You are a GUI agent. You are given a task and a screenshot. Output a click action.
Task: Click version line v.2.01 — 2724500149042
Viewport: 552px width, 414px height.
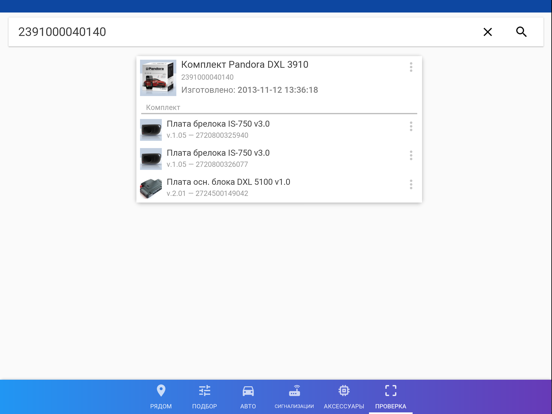(x=207, y=193)
